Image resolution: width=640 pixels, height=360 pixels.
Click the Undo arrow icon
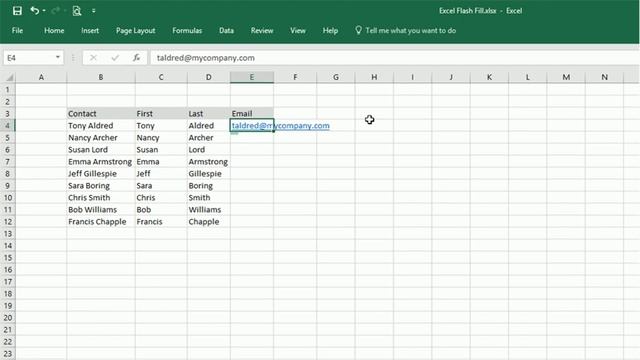tap(35, 11)
